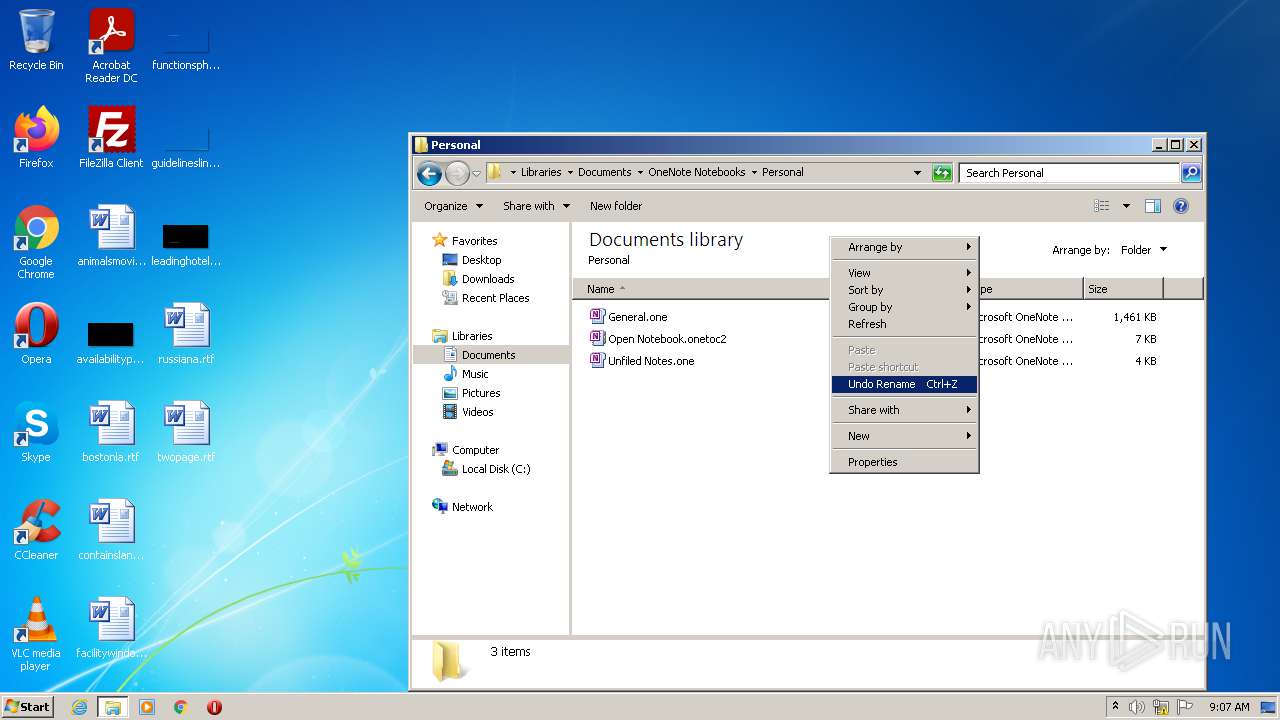
Task: Open Explorer Help question mark icon
Action: (1180, 206)
